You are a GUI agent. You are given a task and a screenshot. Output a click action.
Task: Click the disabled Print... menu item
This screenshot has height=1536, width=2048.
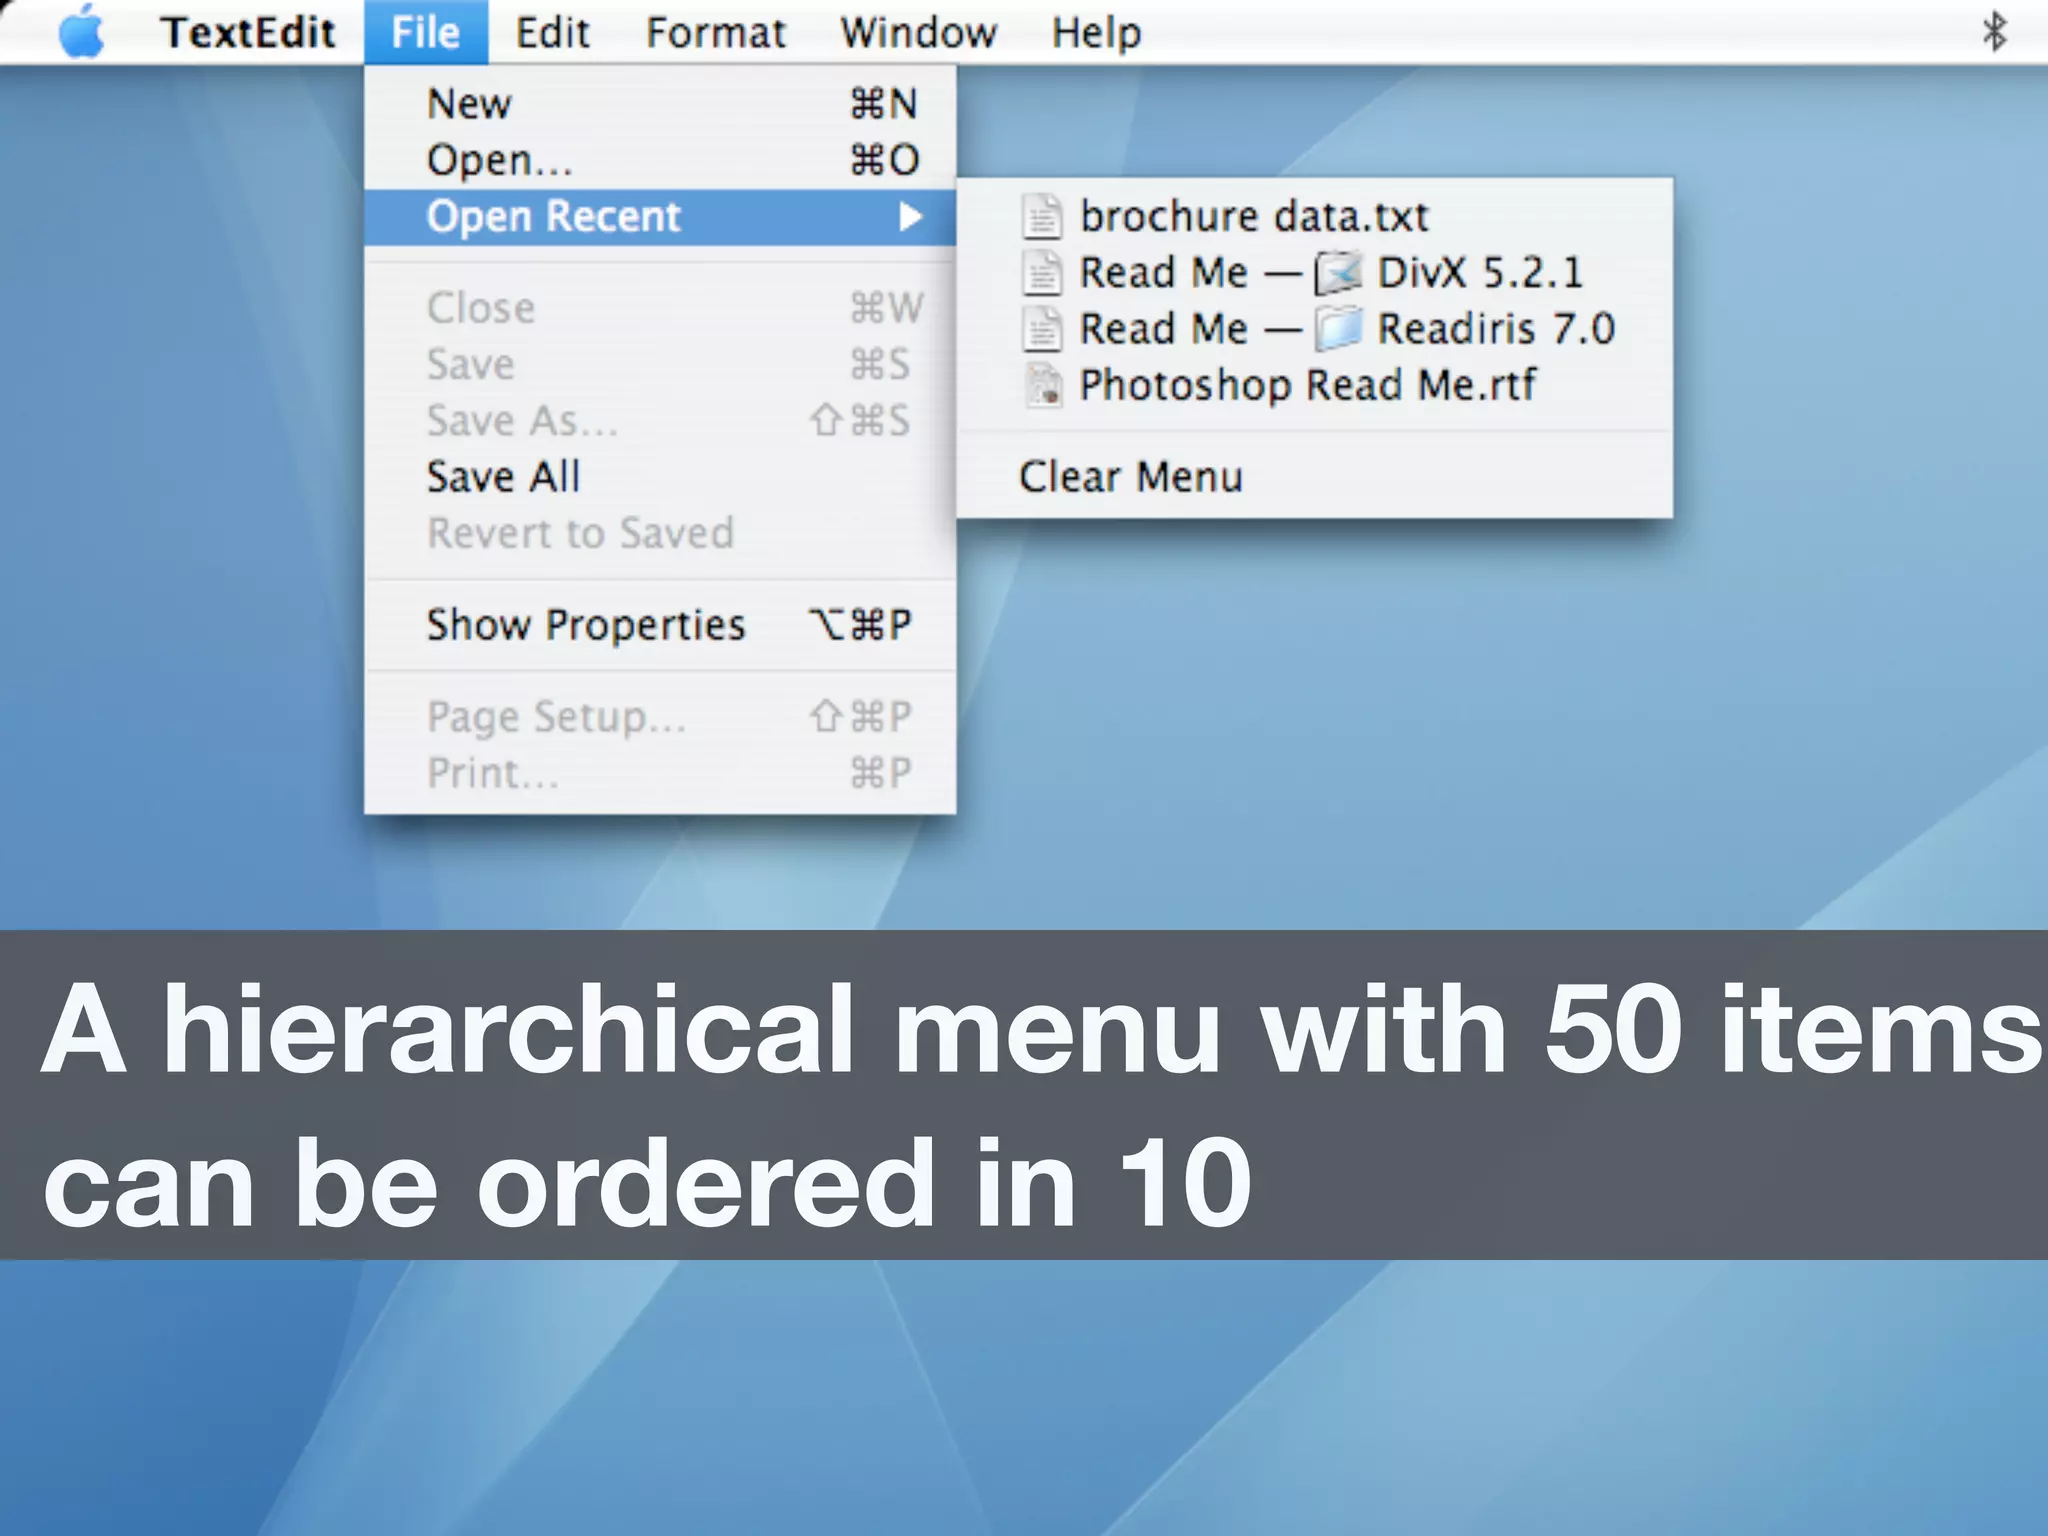tap(660, 773)
